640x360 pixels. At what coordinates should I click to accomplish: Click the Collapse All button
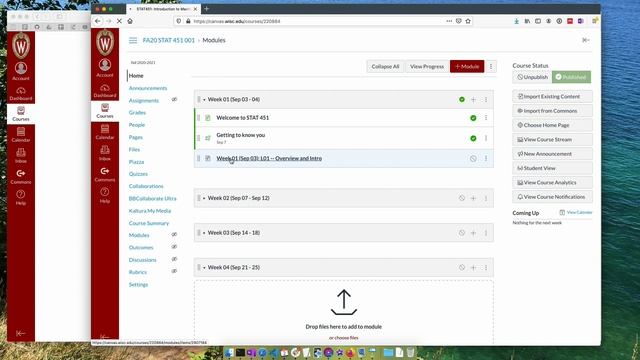pyautogui.click(x=385, y=66)
